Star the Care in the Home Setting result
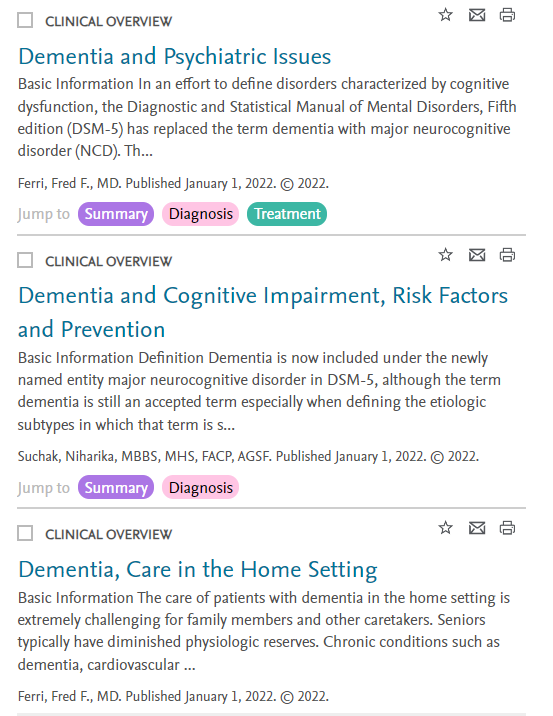Image resolution: width=553 pixels, height=716 pixels. tap(445, 528)
